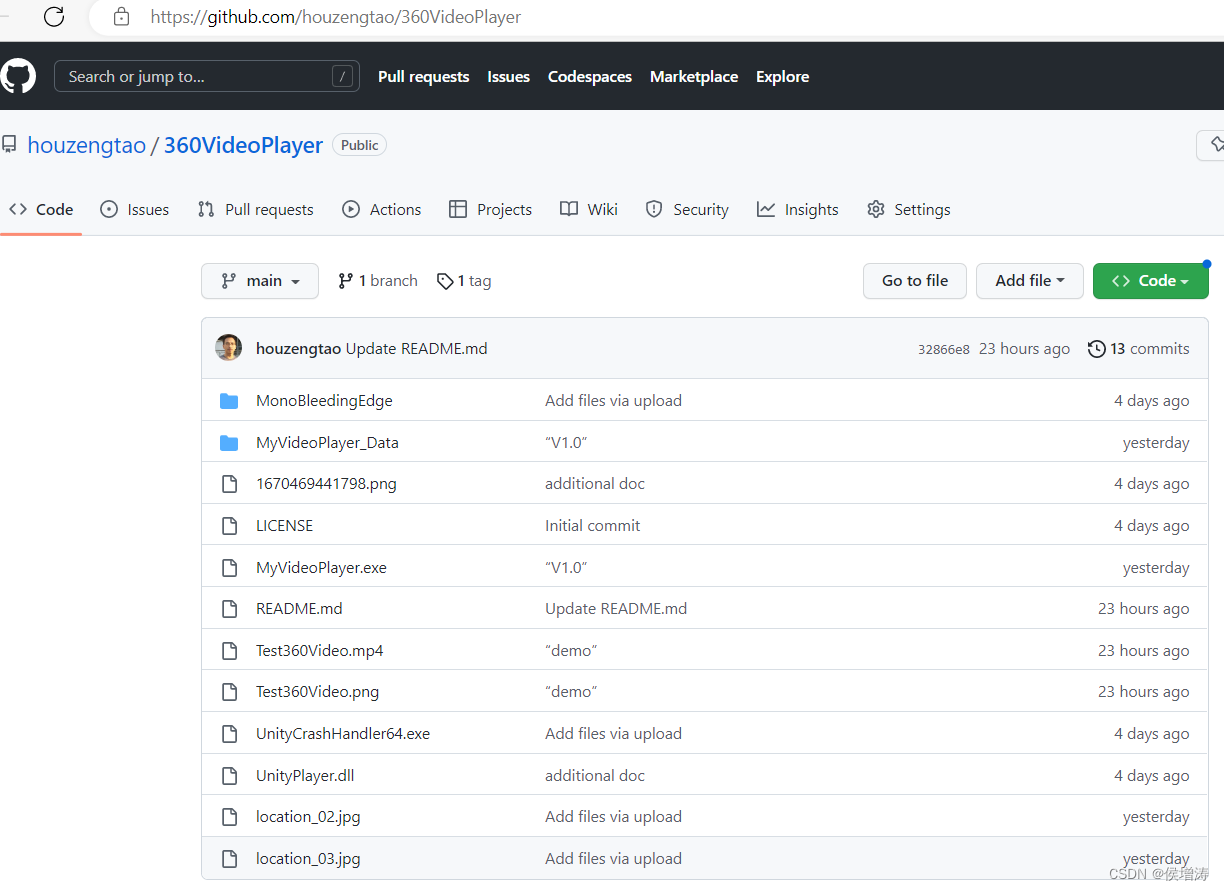Switch to the Code tab
Image resolution: width=1224 pixels, height=890 pixels.
(41, 209)
